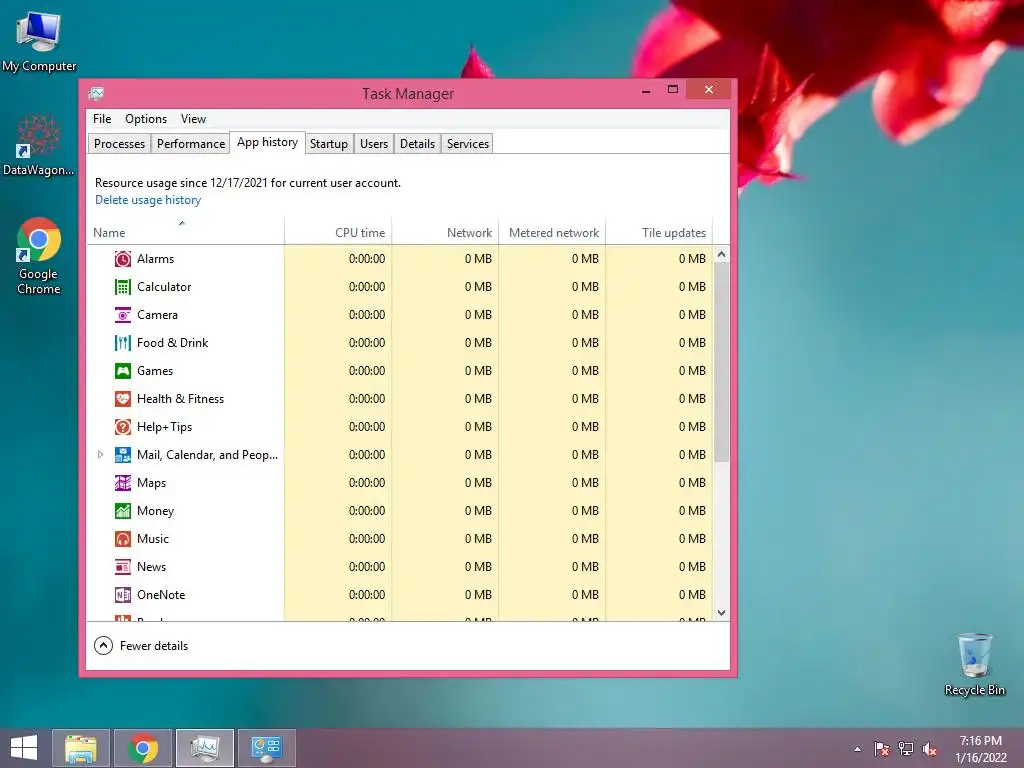Minimize the Task Manager window
1024x768 pixels.
(x=646, y=90)
